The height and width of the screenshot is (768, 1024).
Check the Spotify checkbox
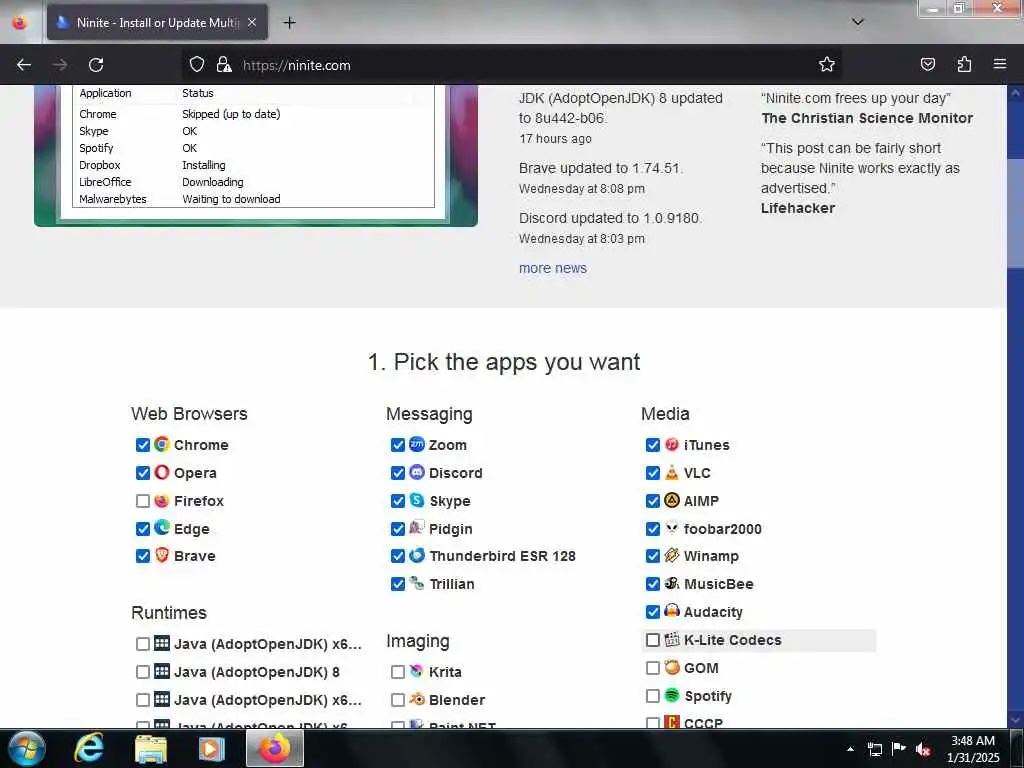point(652,696)
